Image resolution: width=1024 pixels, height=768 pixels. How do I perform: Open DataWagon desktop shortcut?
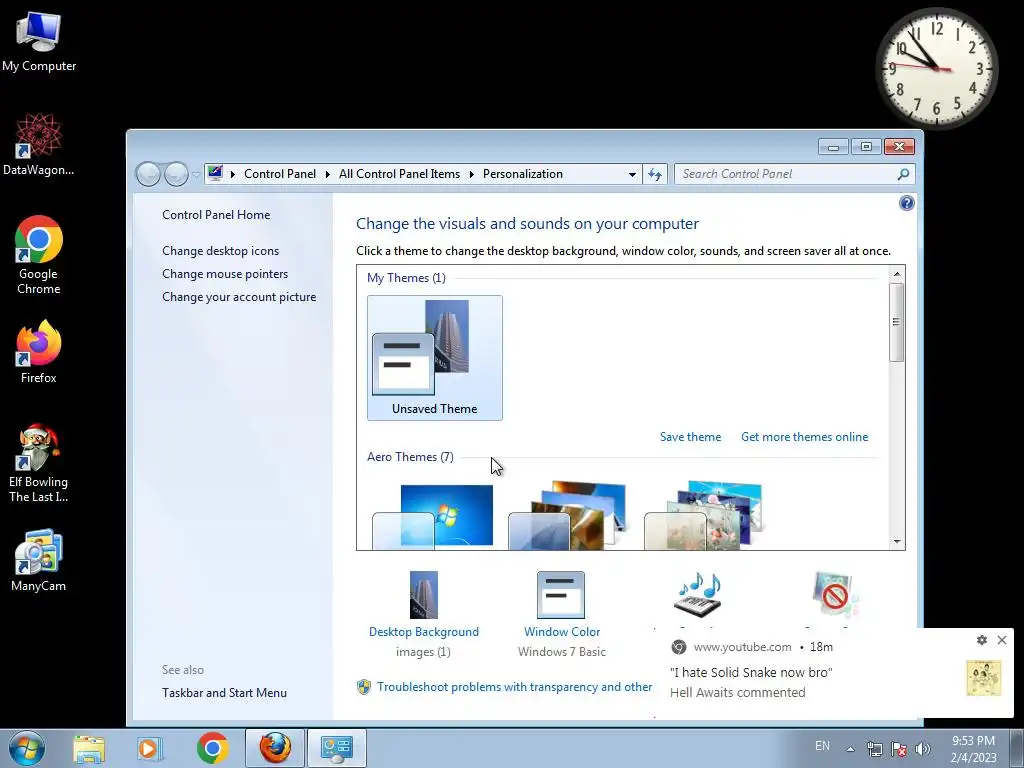[x=39, y=145]
